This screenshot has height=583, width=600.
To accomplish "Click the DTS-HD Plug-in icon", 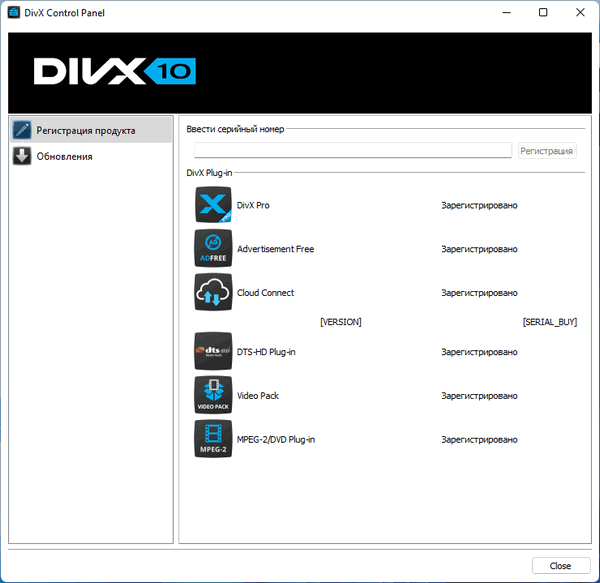I will 213,351.
